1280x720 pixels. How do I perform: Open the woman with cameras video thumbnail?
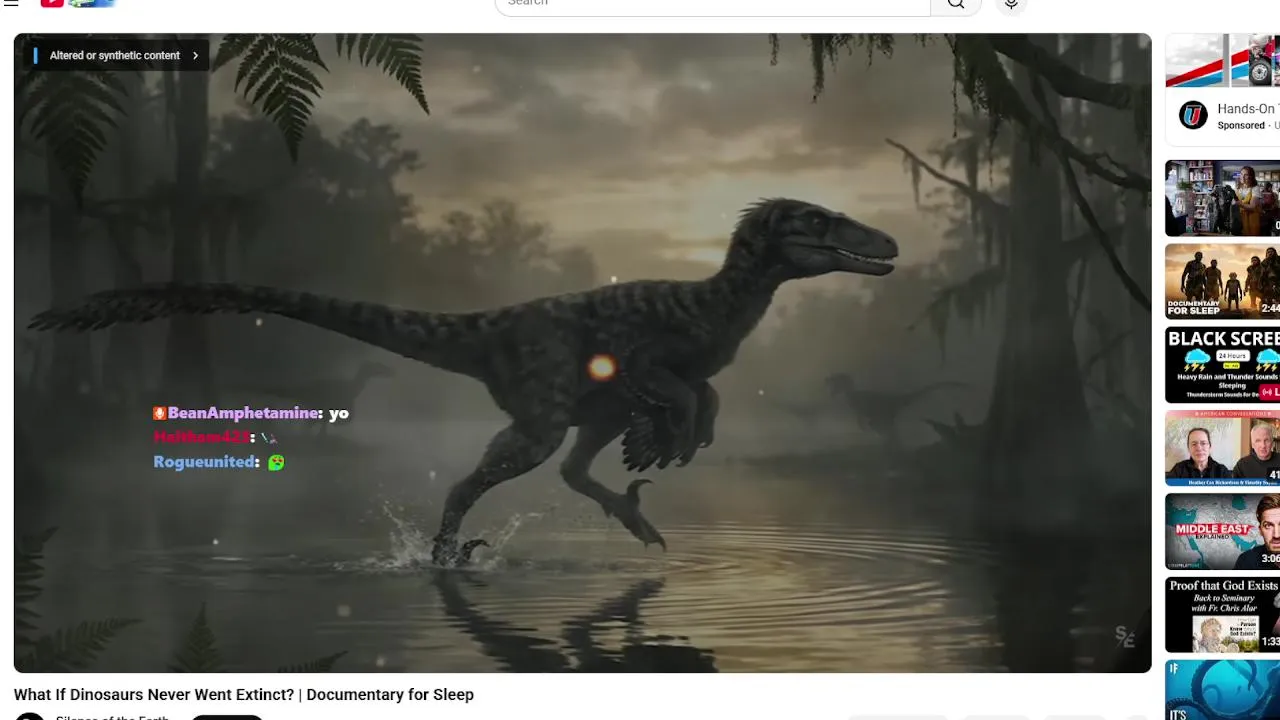pyautogui.click(x=1222, y=198)
